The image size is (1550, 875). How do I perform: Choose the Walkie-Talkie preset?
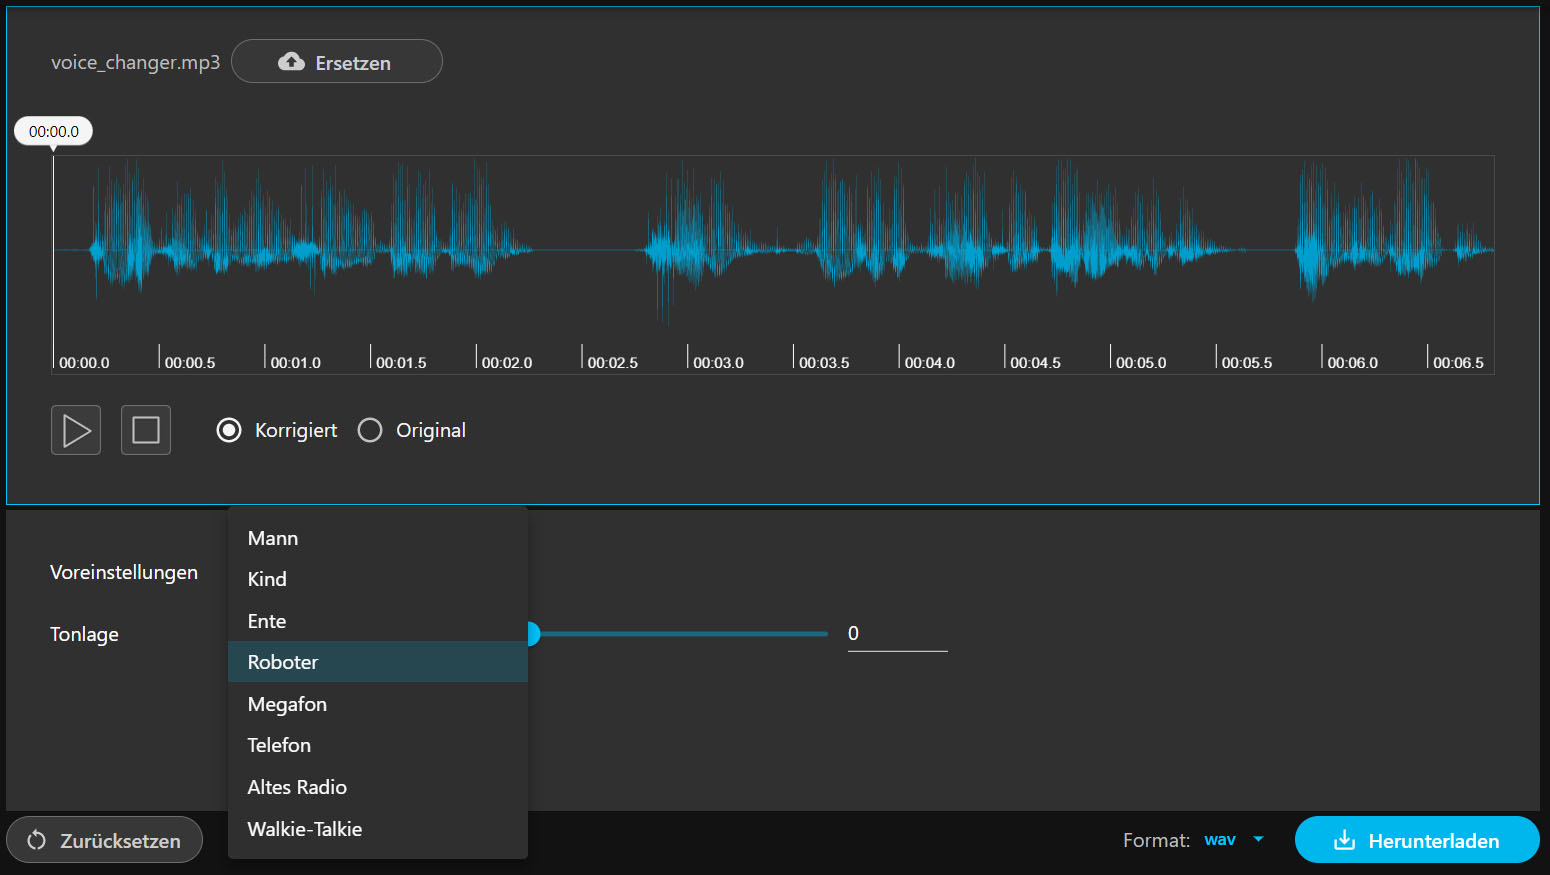tap(305, 829)
